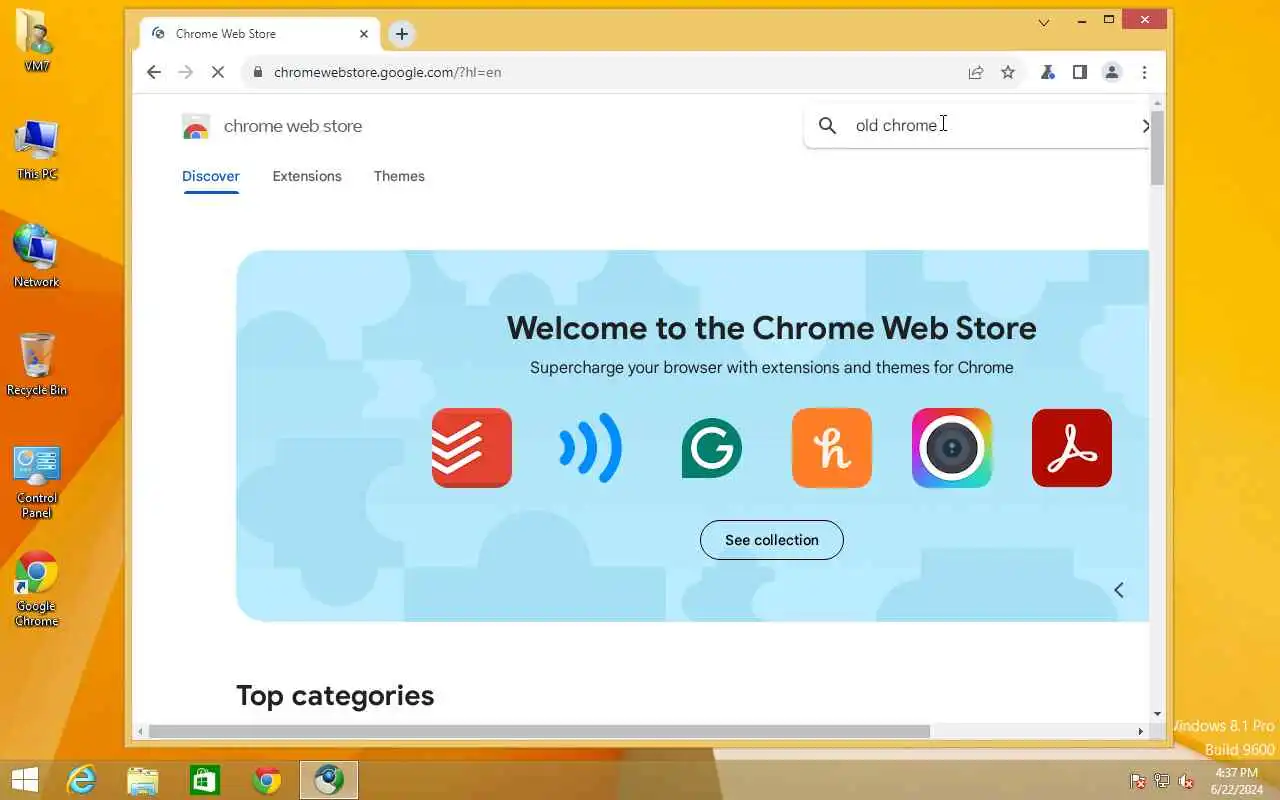Open the VM7 user folder on desktop

point(37,40)
